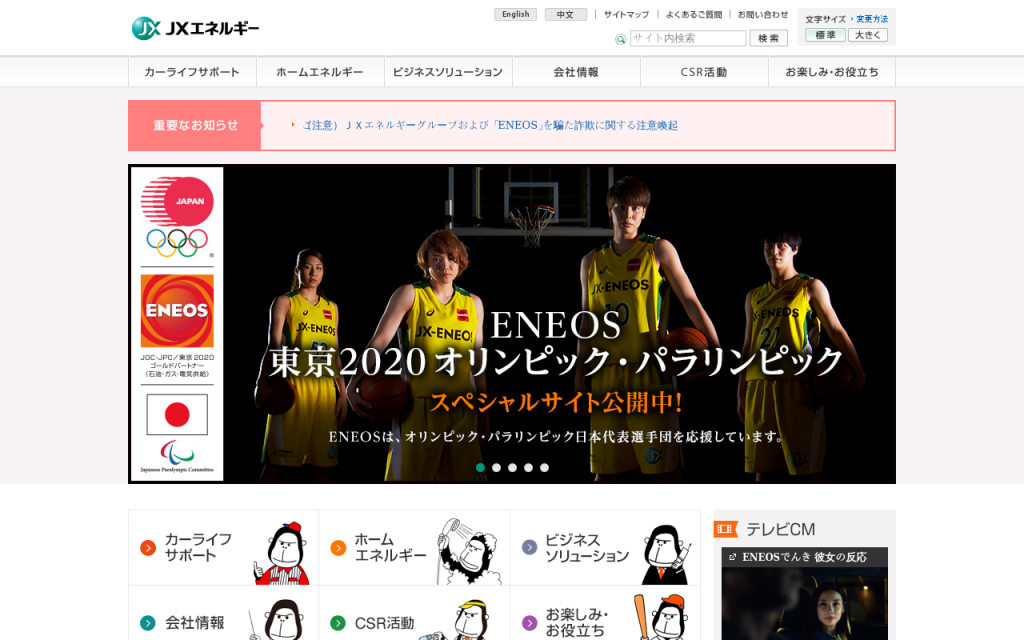The height and width of the screenshot is (640, 1024).
Task: Click the teal arrow icon beside 会社情報 tile
Action: (148, 623)
